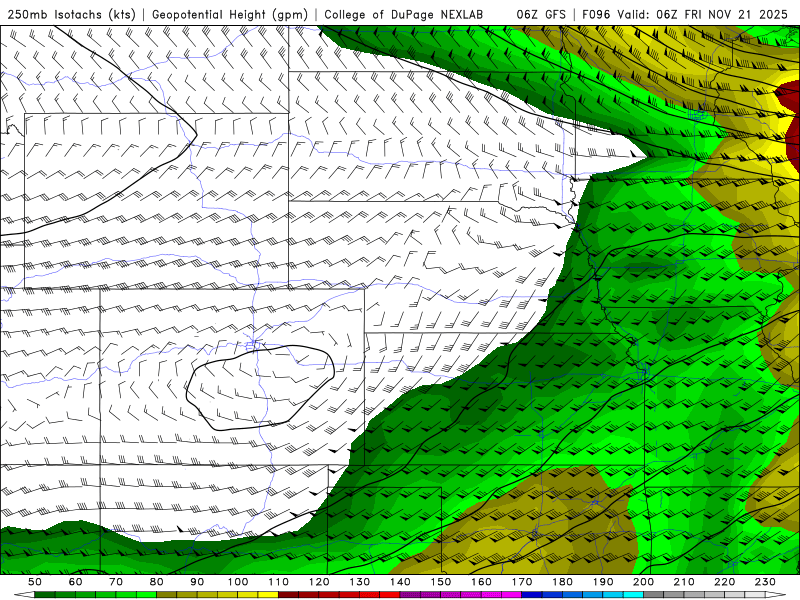Image resolution: width=800 pixels, height=600 pixels.
Task: Click the 60 knot legend label
Action: [x=76, y=582]
